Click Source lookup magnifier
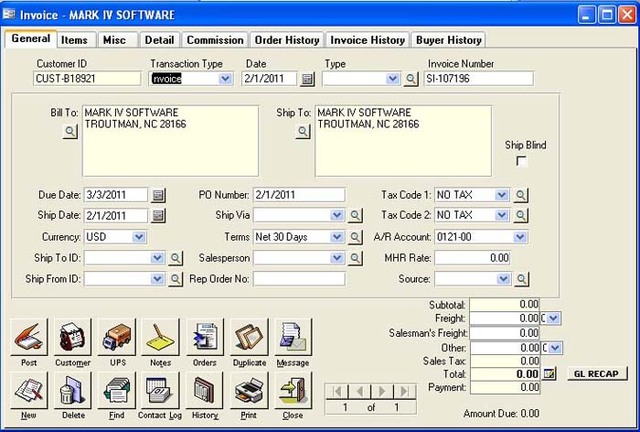The height and width of the screenshot is (432, 640). (x=522, y=279)
